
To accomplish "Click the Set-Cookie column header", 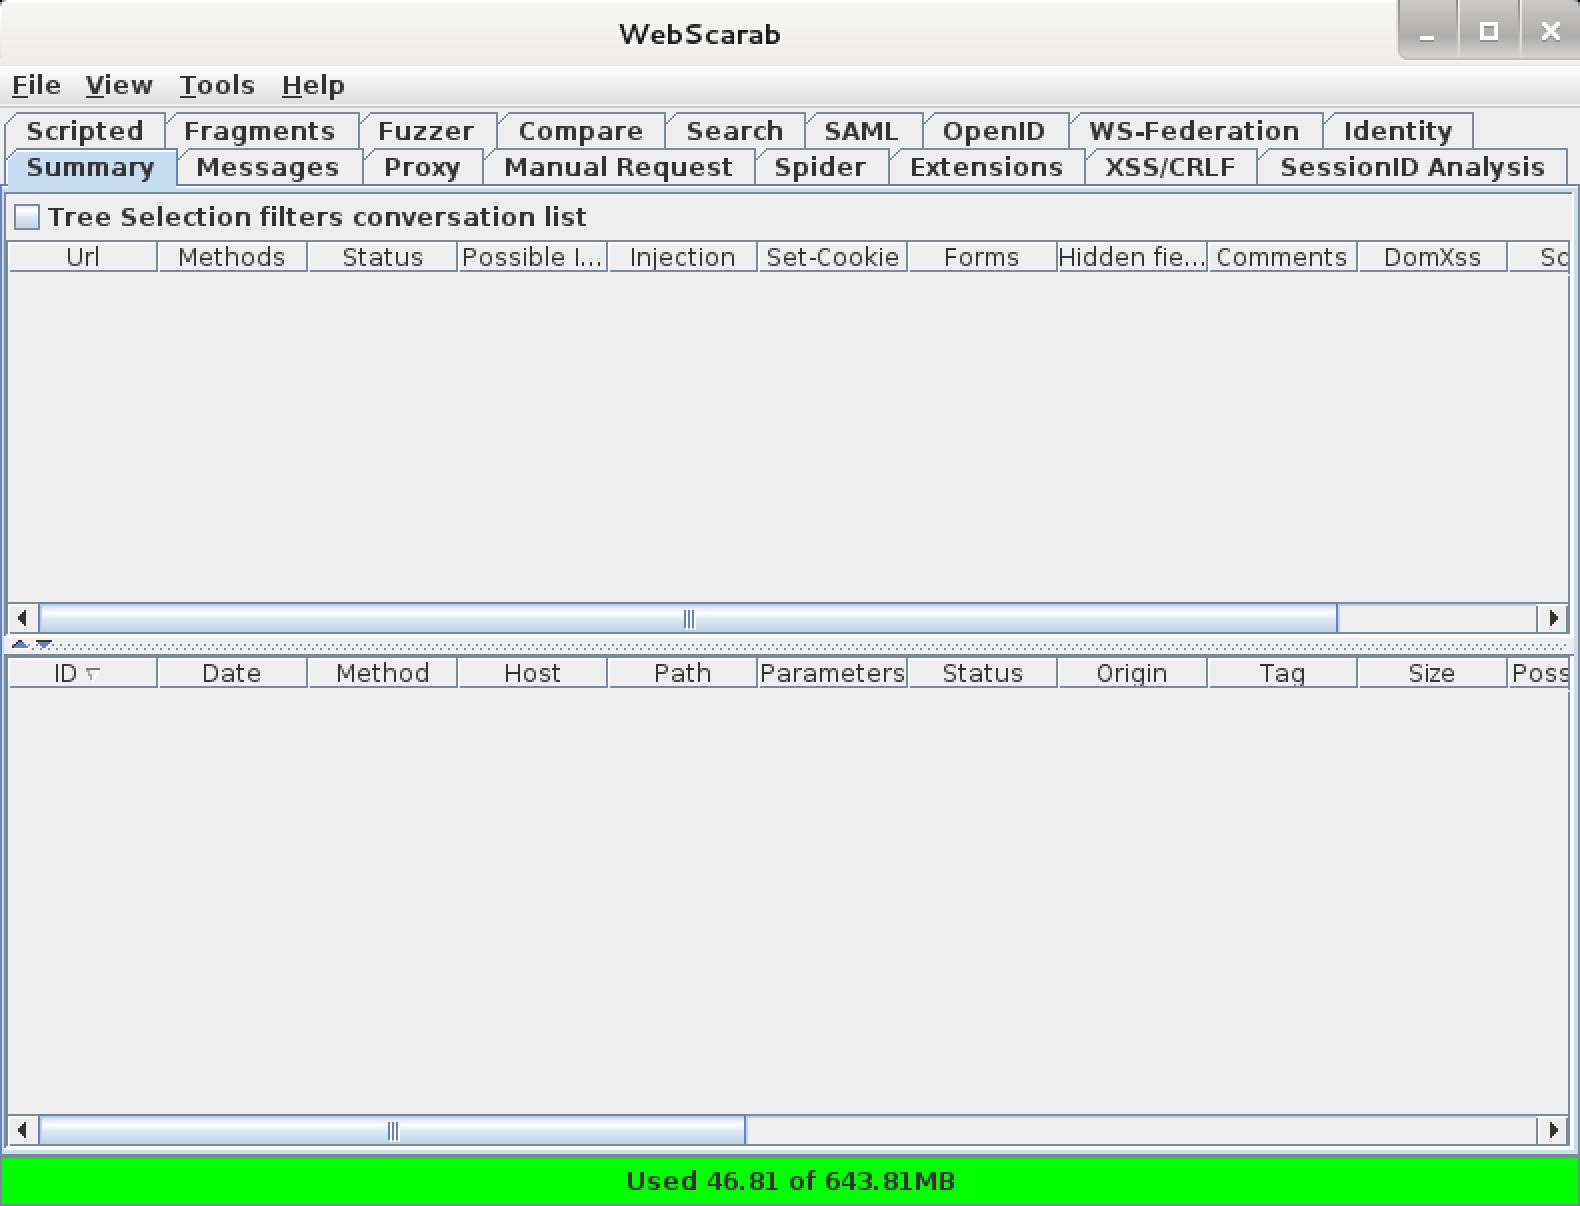I will tap(832, 257).
